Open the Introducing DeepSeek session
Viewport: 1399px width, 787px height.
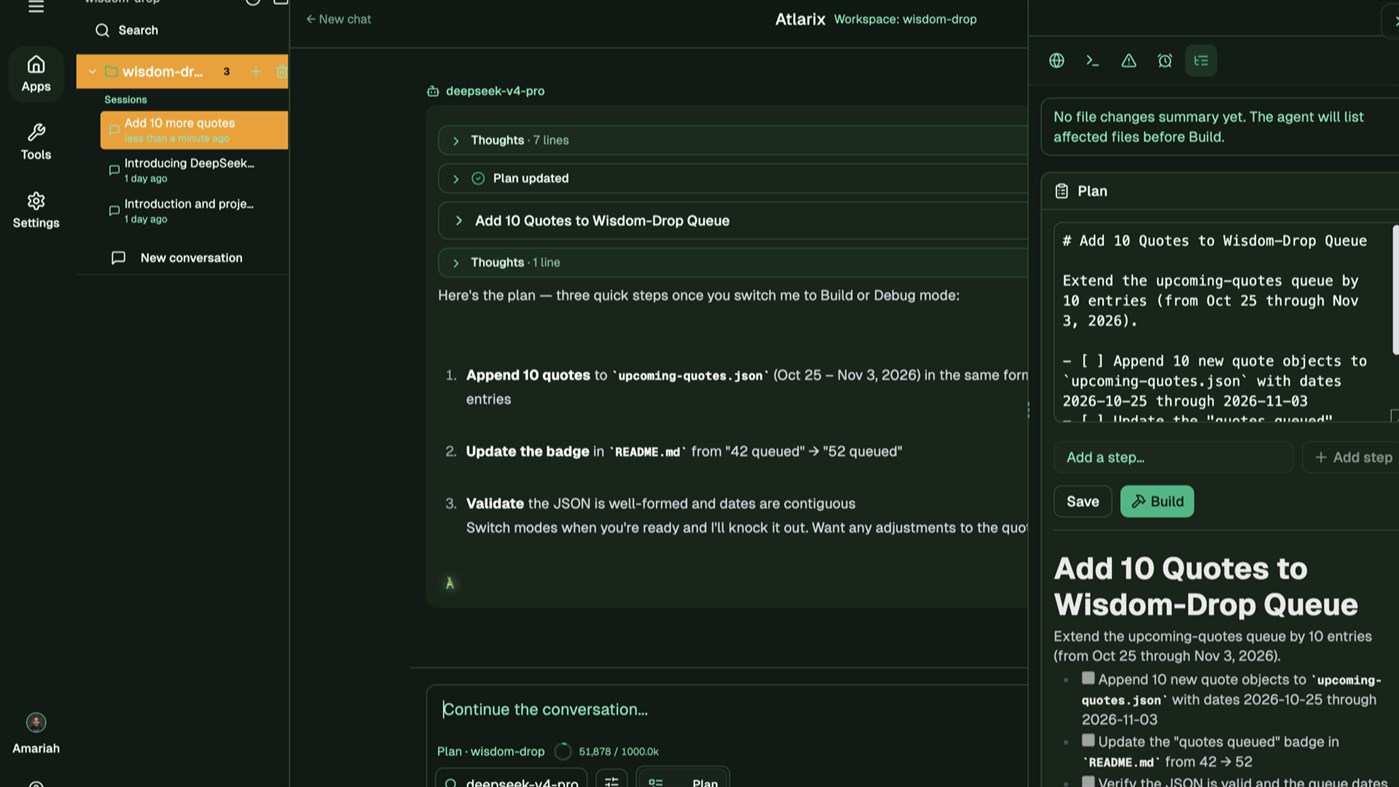(194, 170)
